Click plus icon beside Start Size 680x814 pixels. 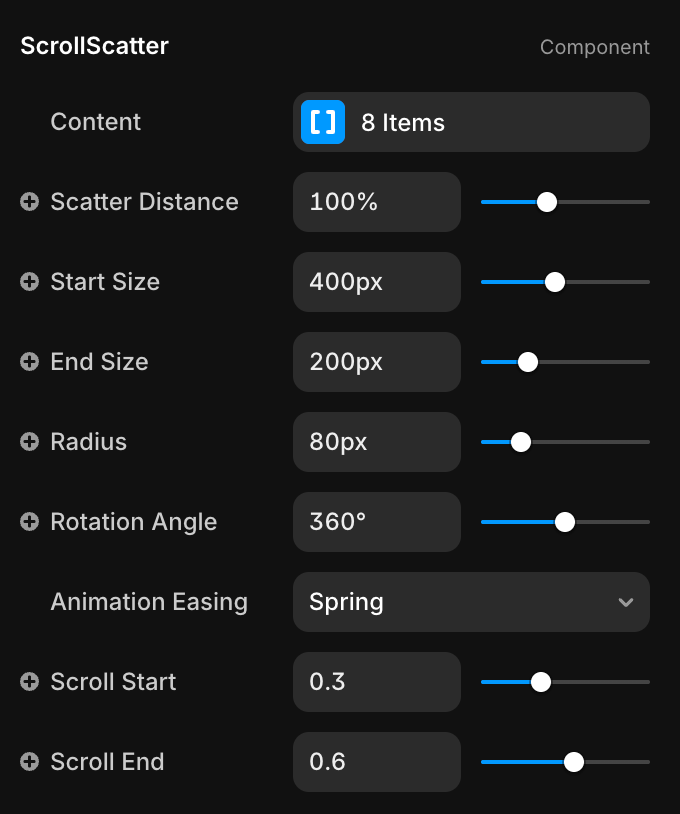coord(30,282)
